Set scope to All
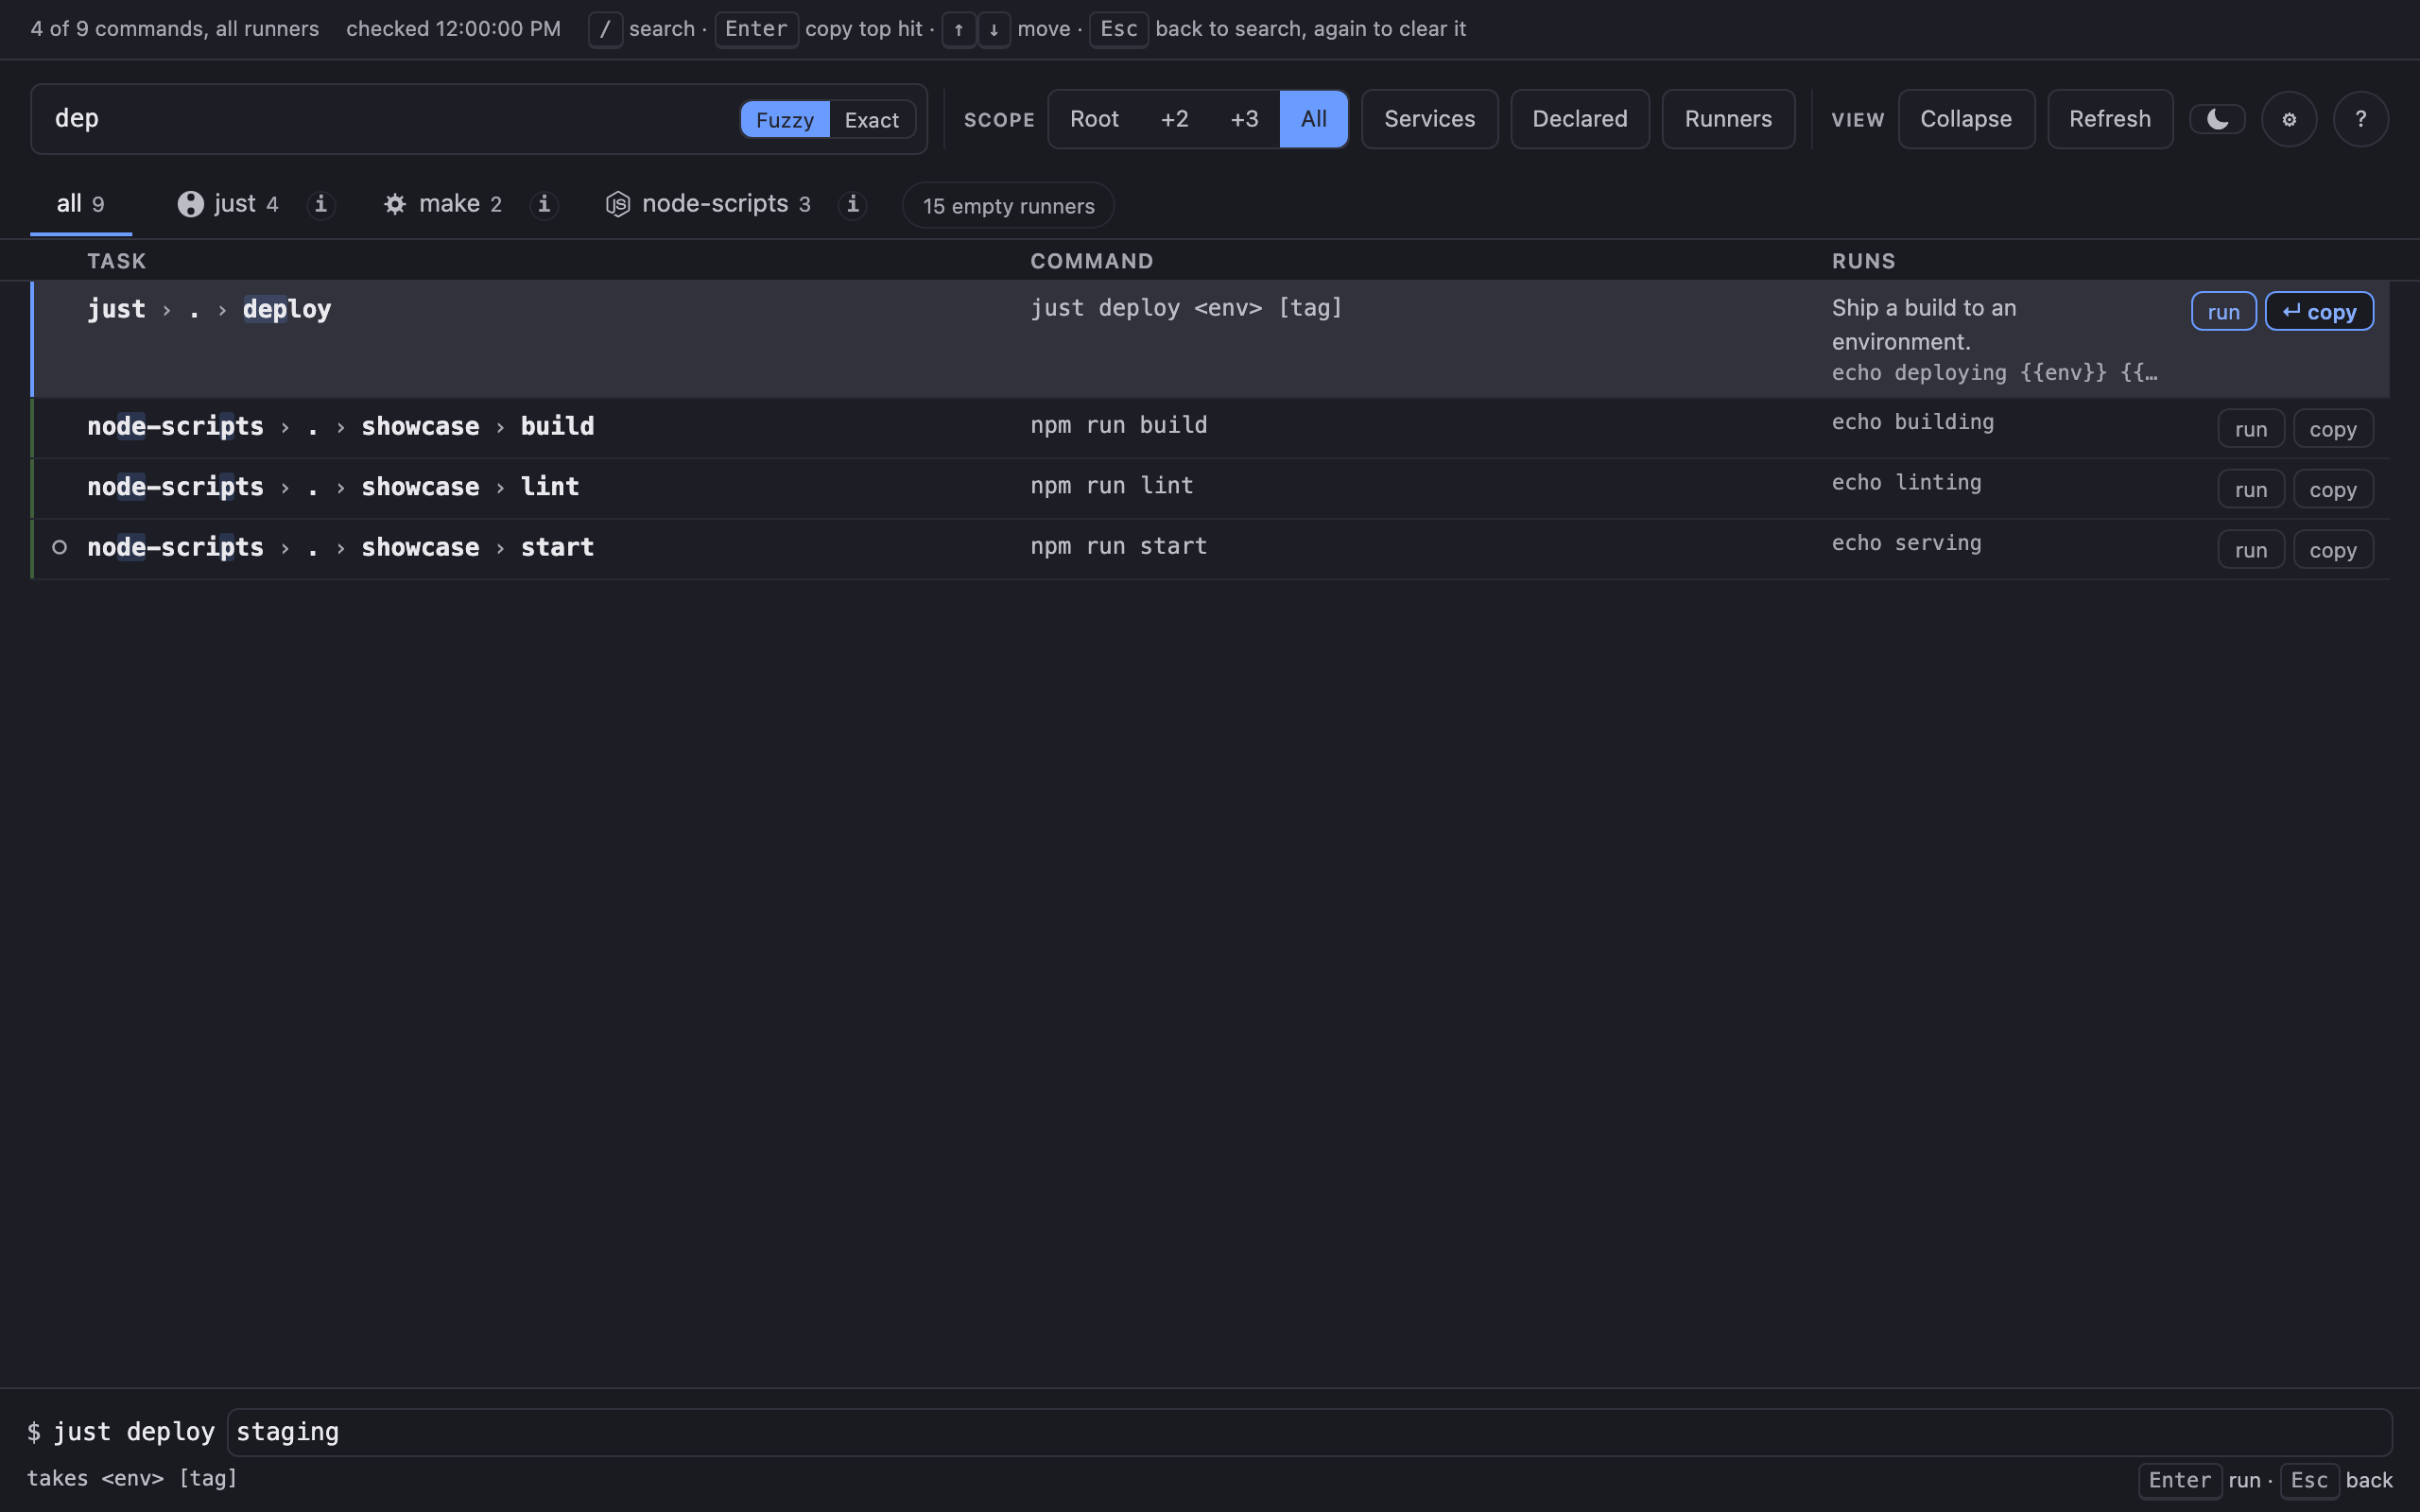Viewport: 2420px width, 1512px height. [x=1313, y=119]
